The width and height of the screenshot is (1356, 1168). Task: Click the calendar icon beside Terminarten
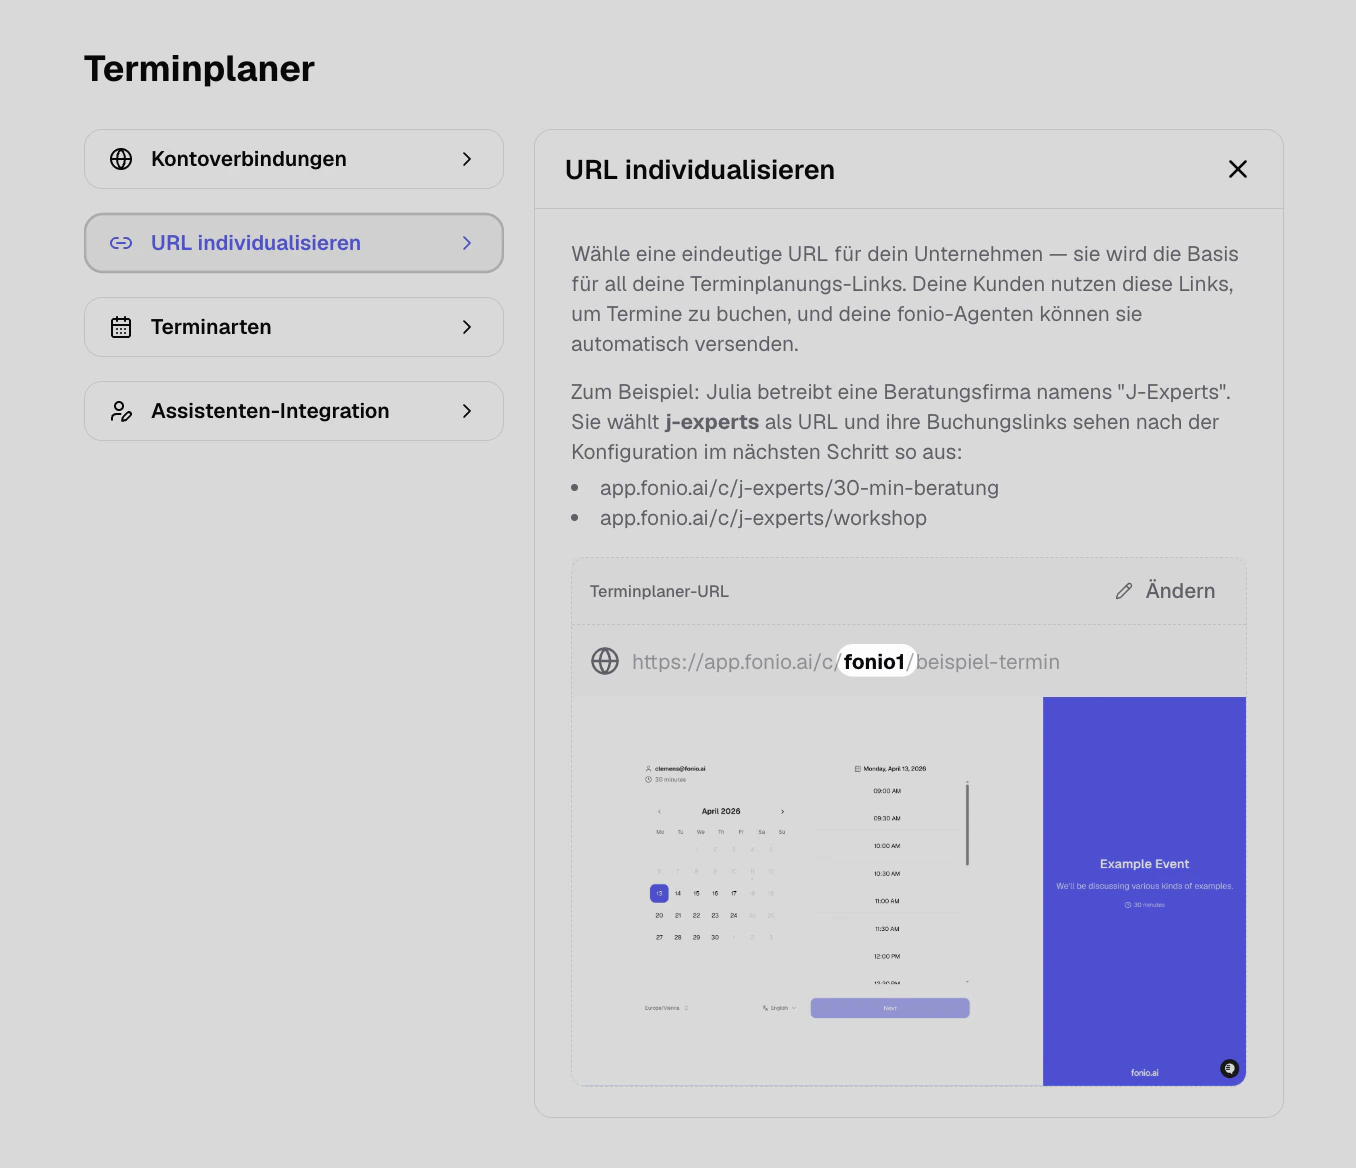[121, 327]
